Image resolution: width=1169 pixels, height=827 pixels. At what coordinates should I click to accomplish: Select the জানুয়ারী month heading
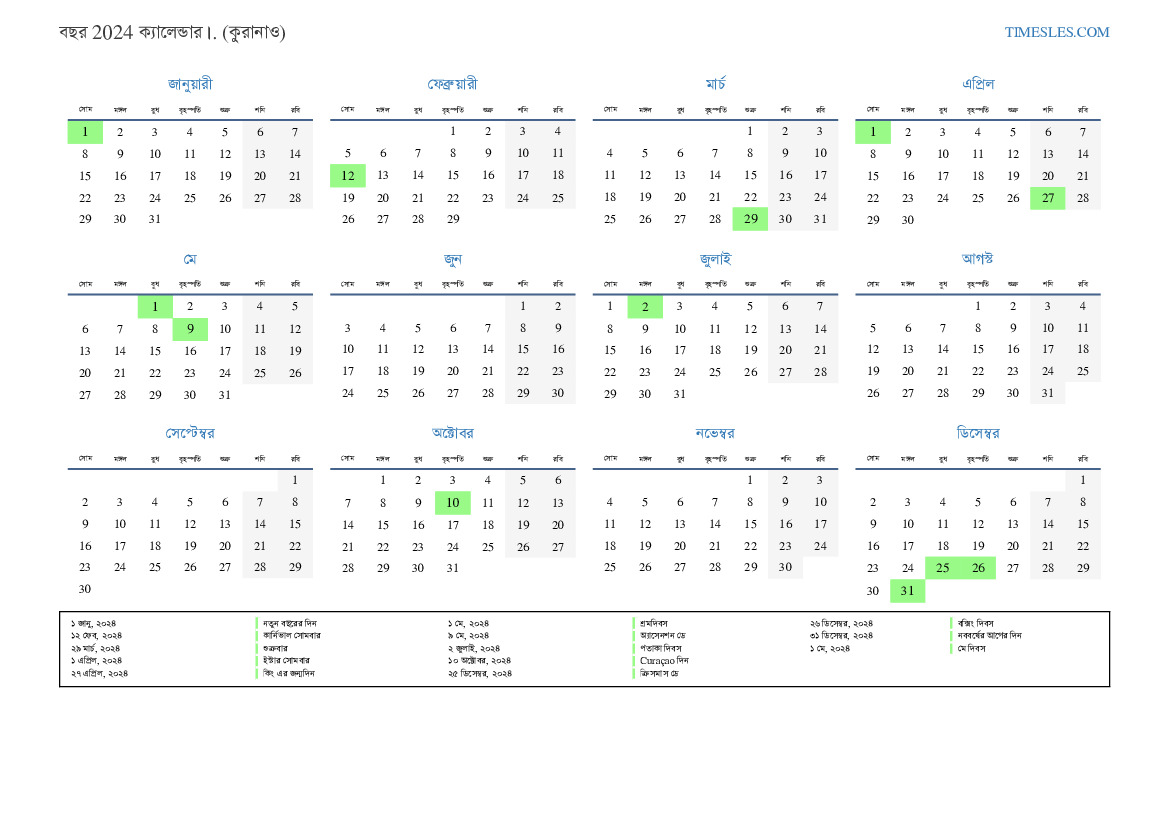(190, 84)
